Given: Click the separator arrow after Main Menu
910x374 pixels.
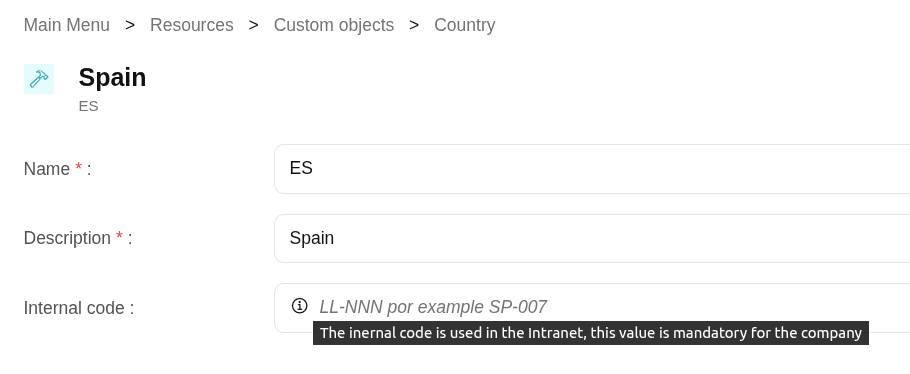Looking at the screenshot, I should point(130,25).
